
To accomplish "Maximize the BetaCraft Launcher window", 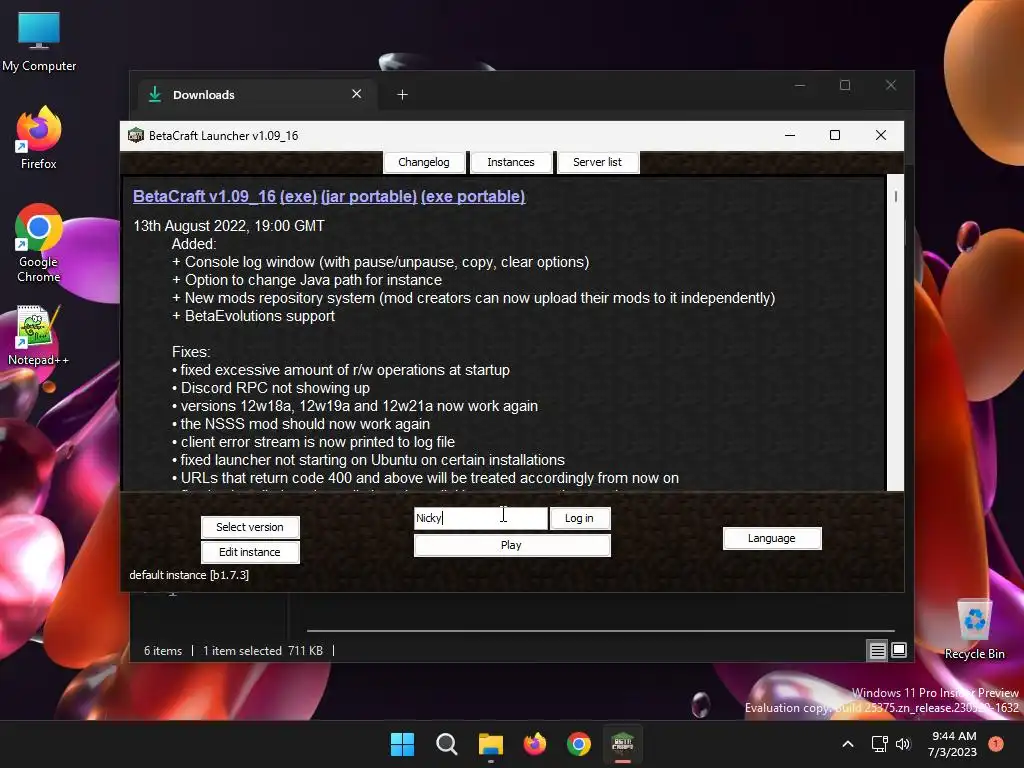I will click(835, 135).
